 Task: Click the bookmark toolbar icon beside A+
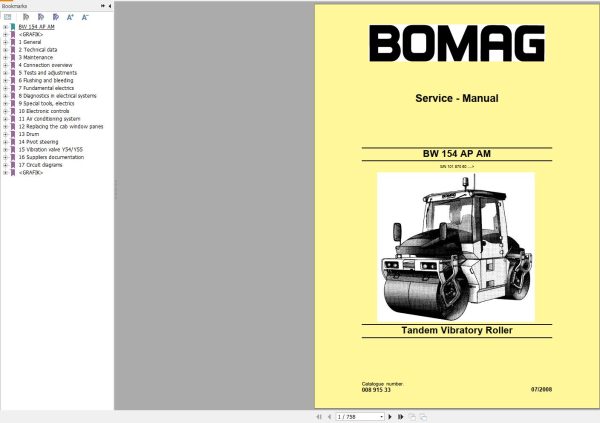[56, 17]
